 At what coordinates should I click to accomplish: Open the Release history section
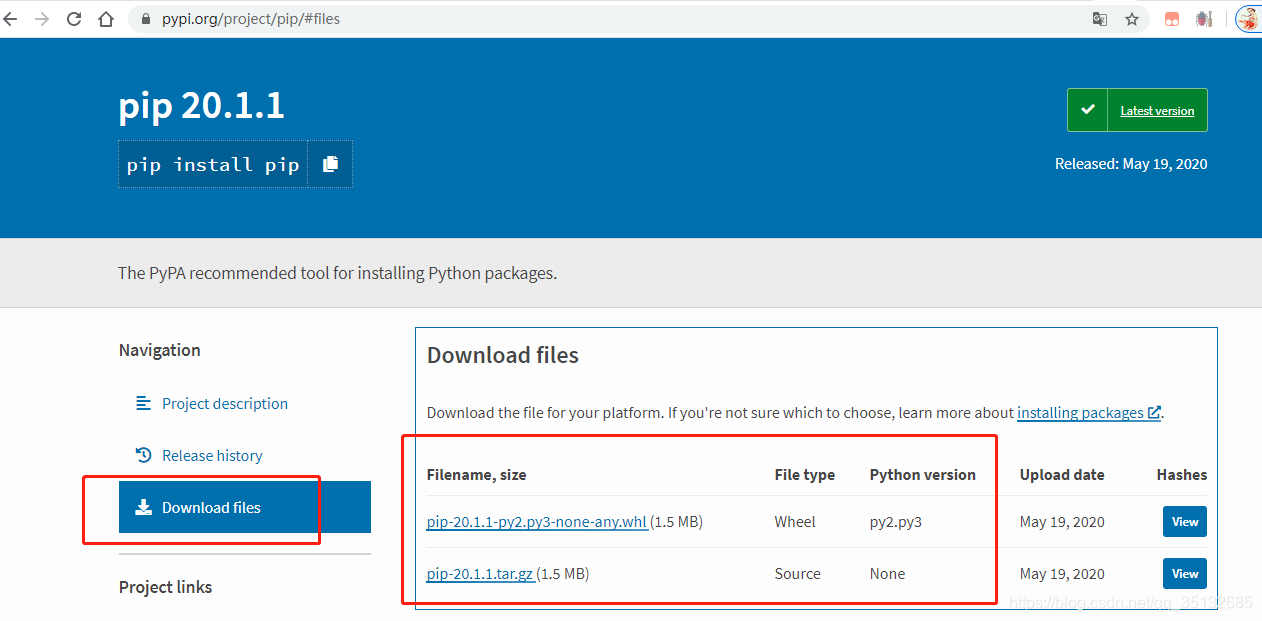coord(211,455)
